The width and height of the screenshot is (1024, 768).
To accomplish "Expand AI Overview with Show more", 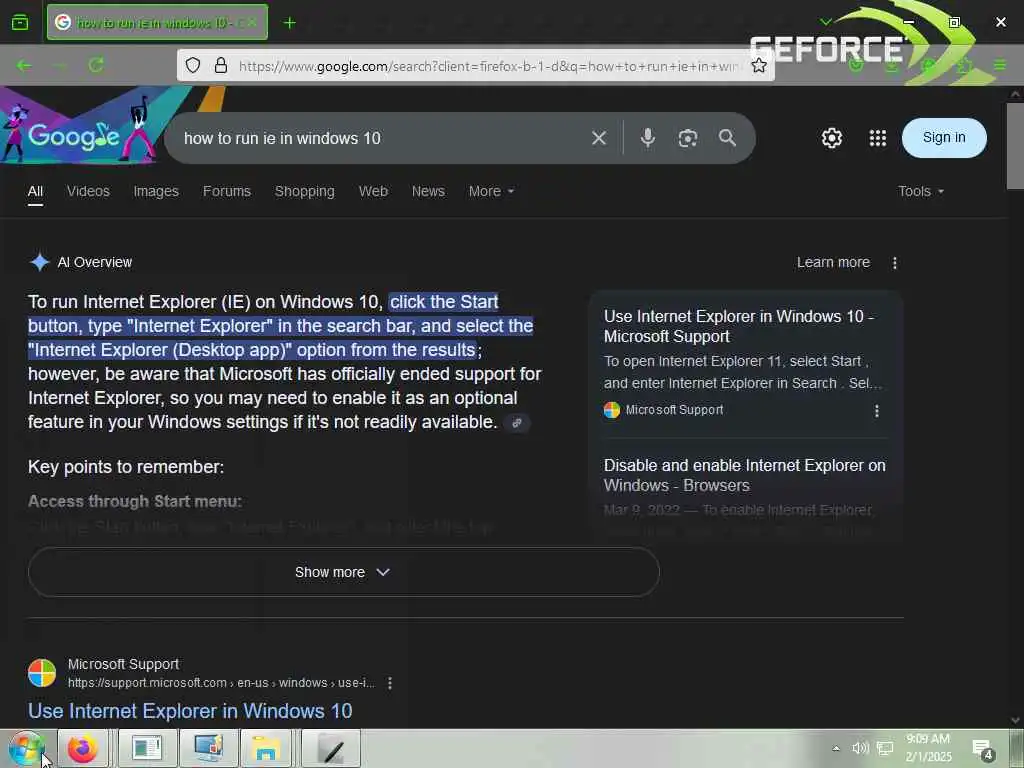I will point(344,572).
